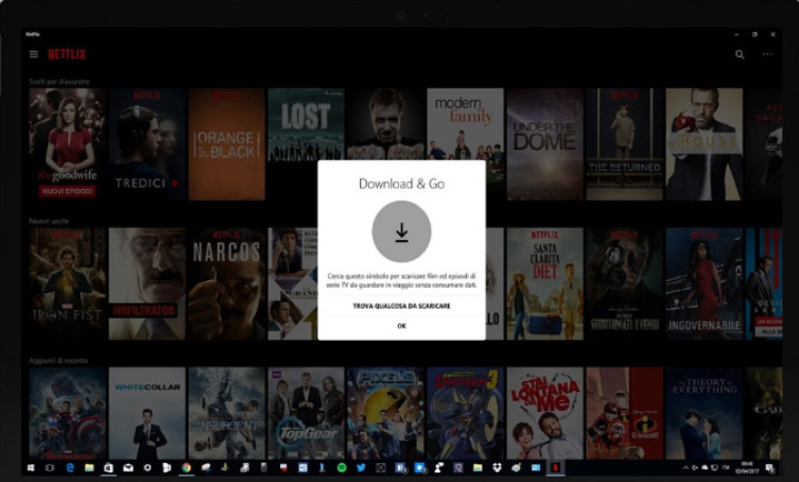Viewport: 799px width, 482px height.
Task: Open the three-dots more options menu
Action: 767,55
